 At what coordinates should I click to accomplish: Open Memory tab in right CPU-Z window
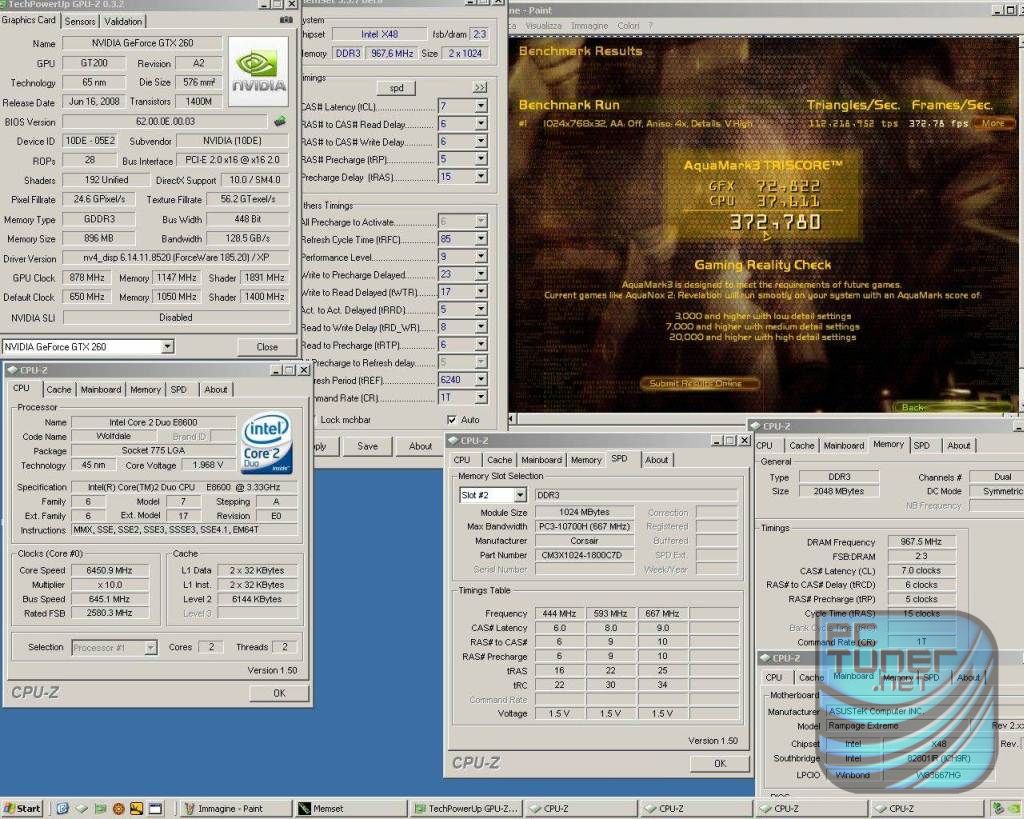pyautogui.click(x=888, y=444)
